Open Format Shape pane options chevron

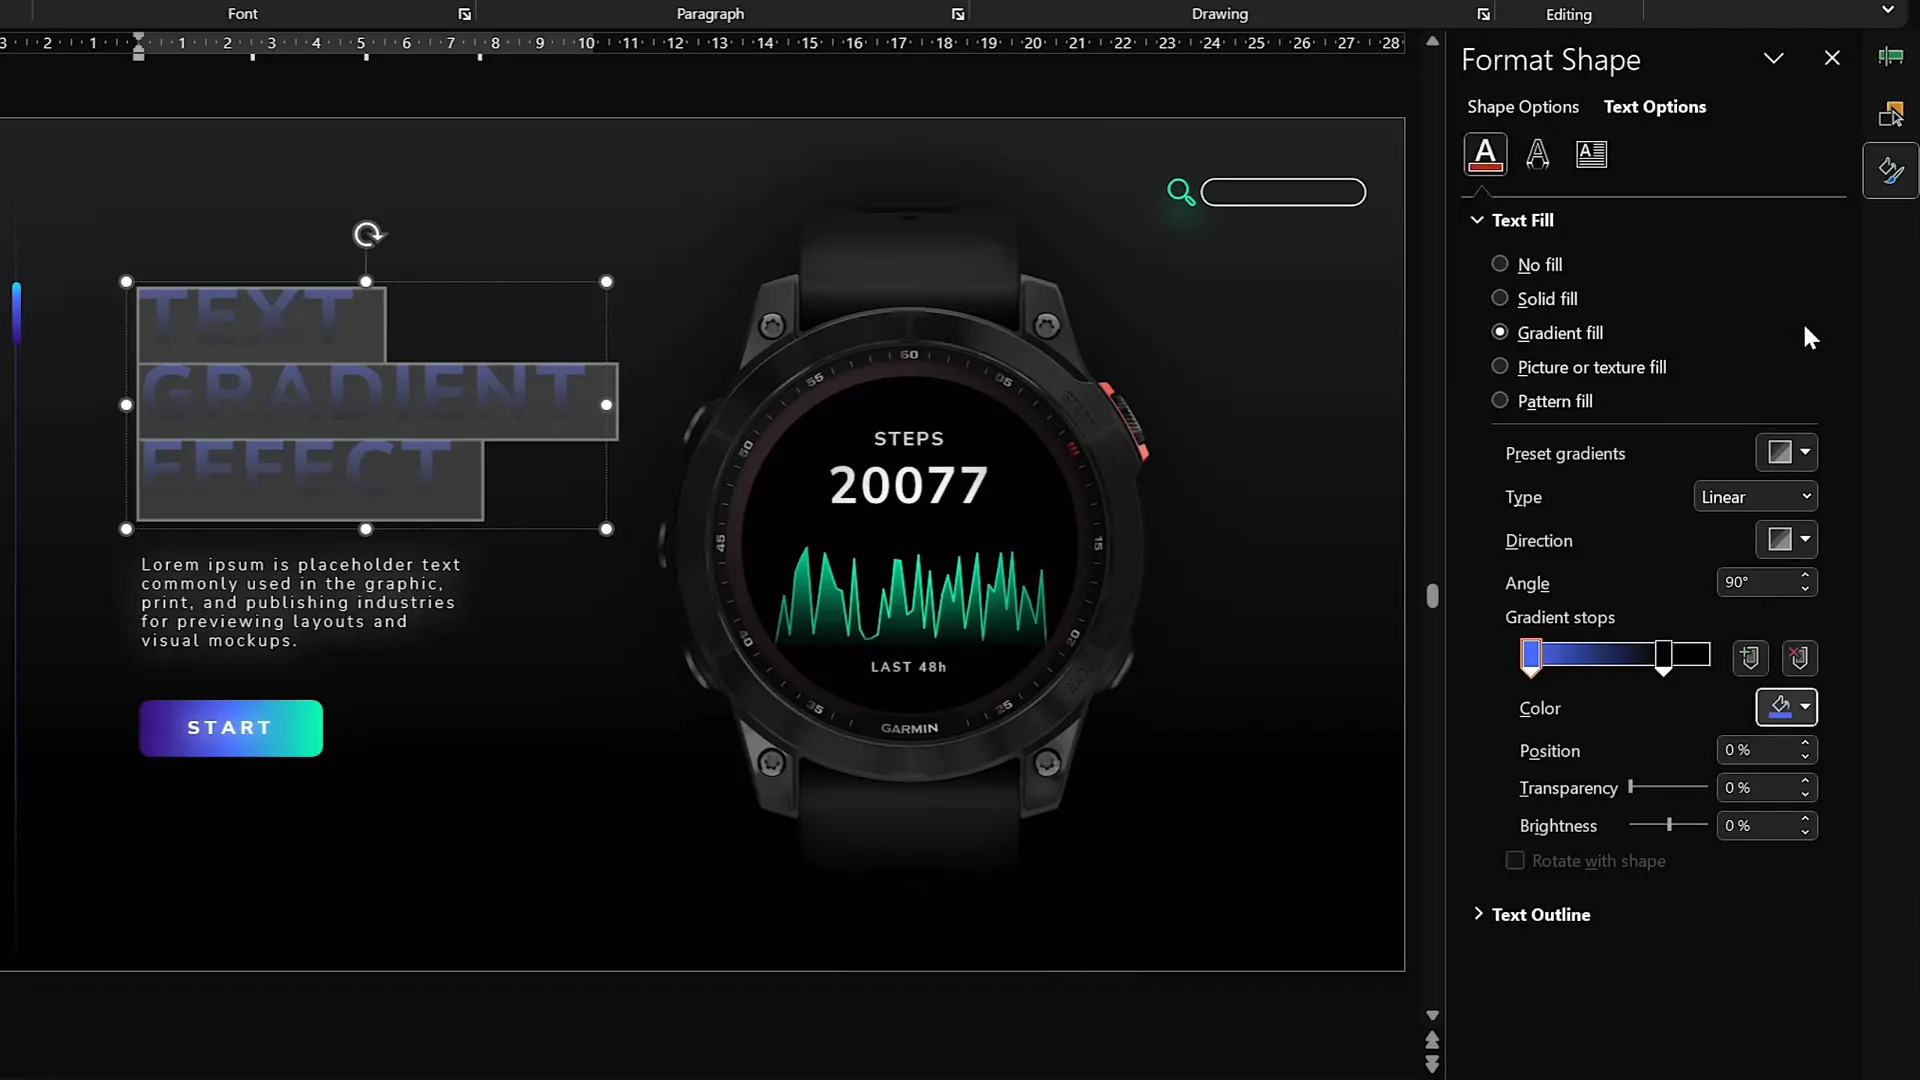1774,58
